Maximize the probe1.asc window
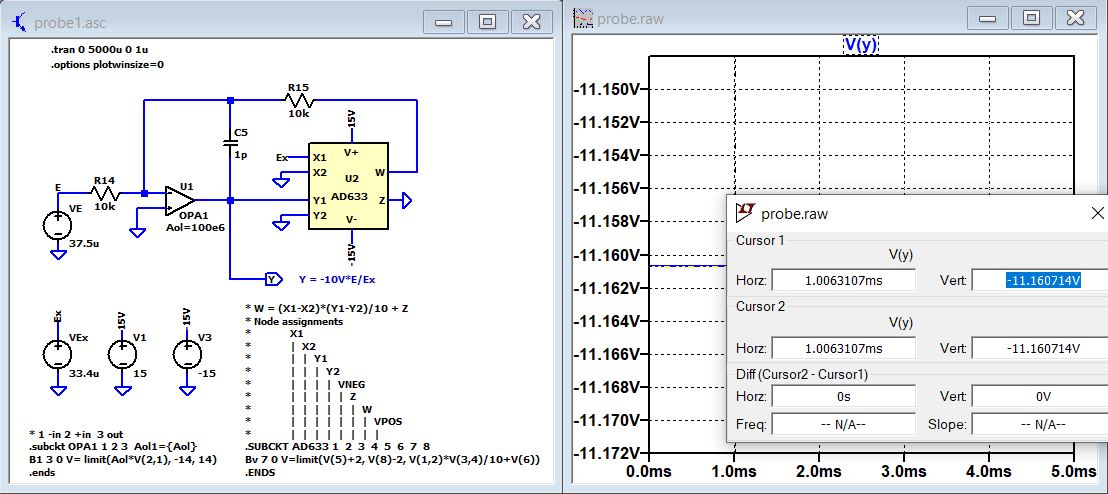The width and height of the screenshot is (1108, 494). point(487,22)
